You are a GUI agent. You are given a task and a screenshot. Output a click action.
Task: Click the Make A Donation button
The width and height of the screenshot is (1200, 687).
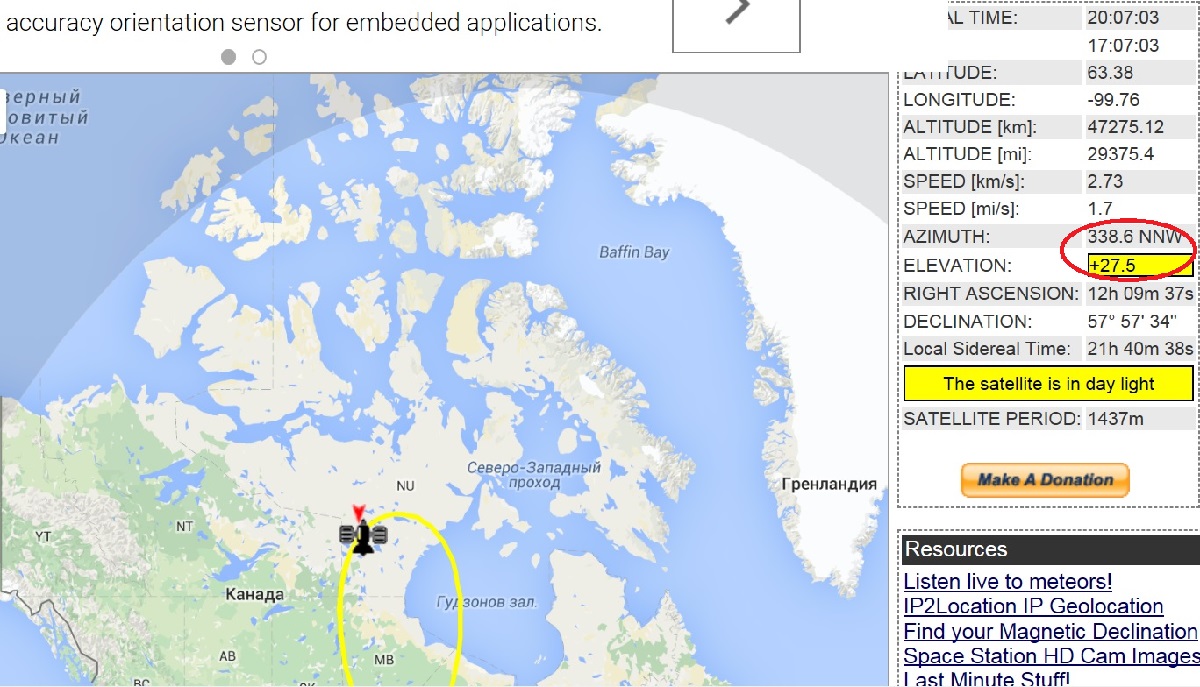(x=1045, y=480)
